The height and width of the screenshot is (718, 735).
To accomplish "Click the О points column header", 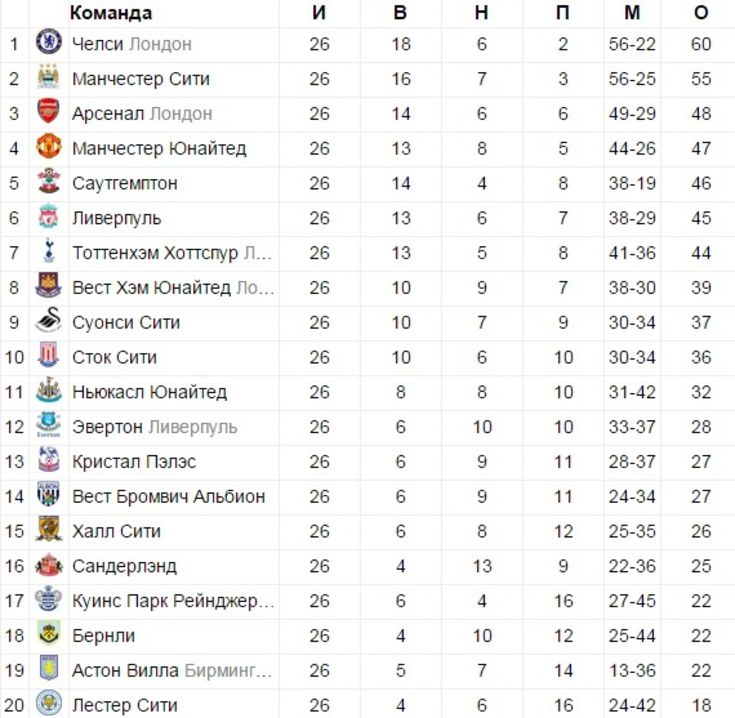I will 701,13.
